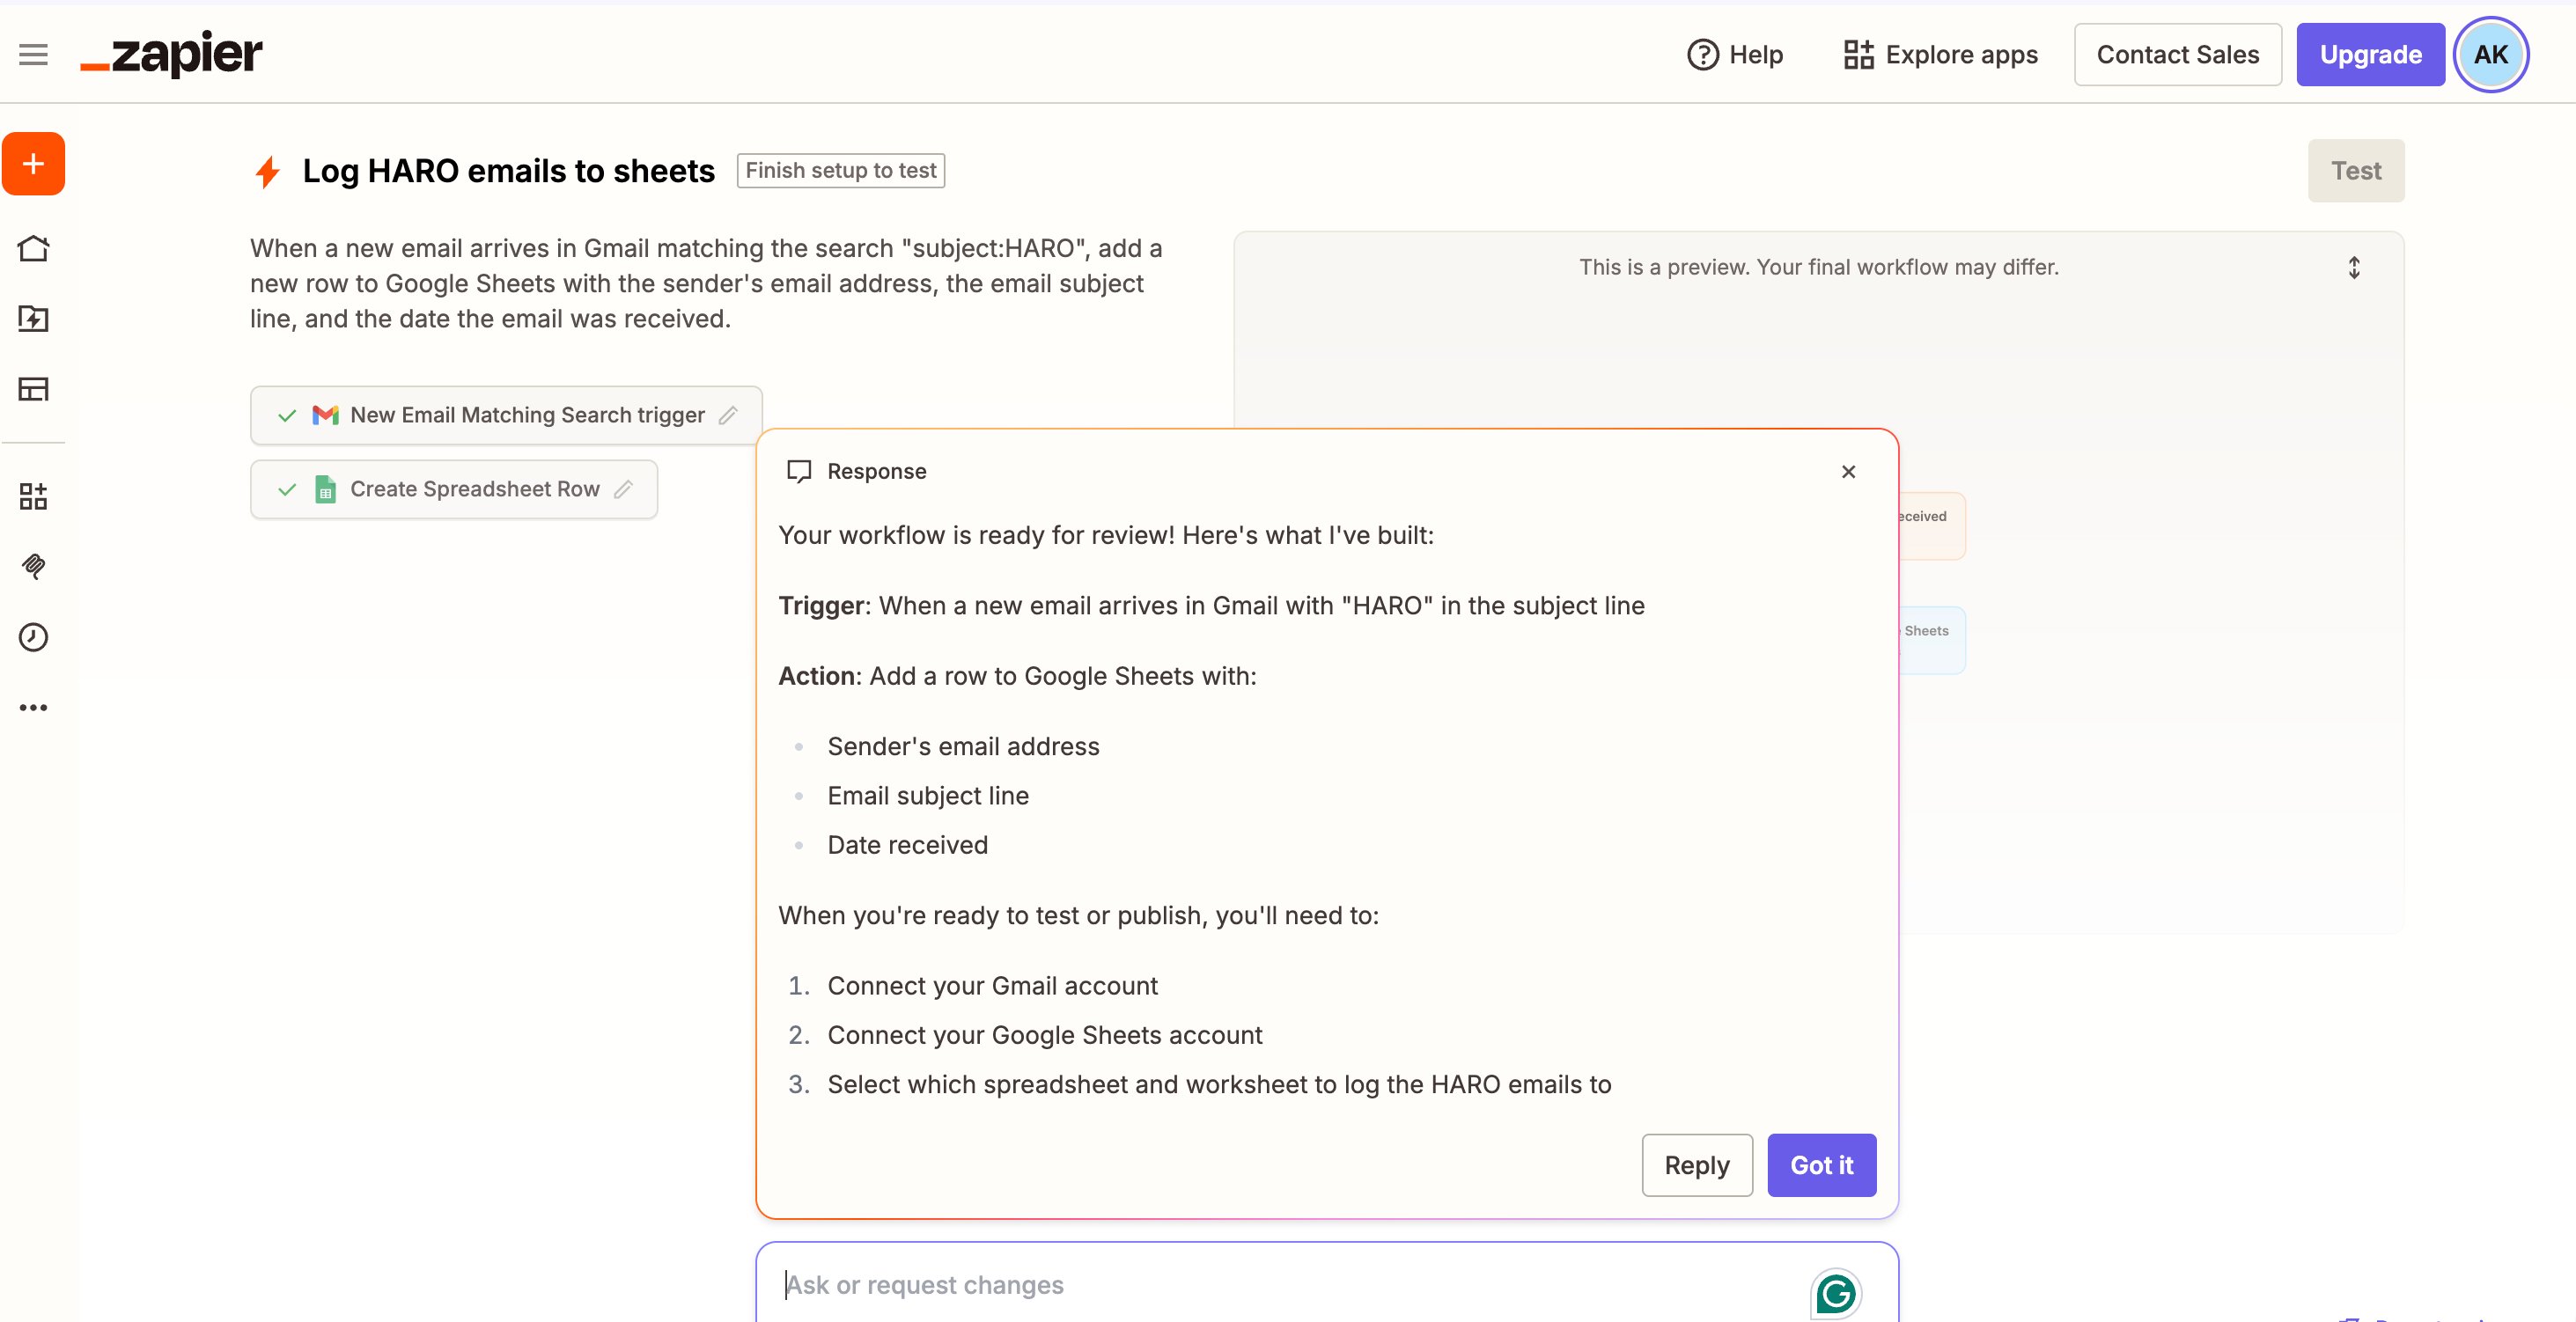The image size is (2576, 1322).
Task: Click the Gmail icon in trigger step
Action: coord(325,415)
